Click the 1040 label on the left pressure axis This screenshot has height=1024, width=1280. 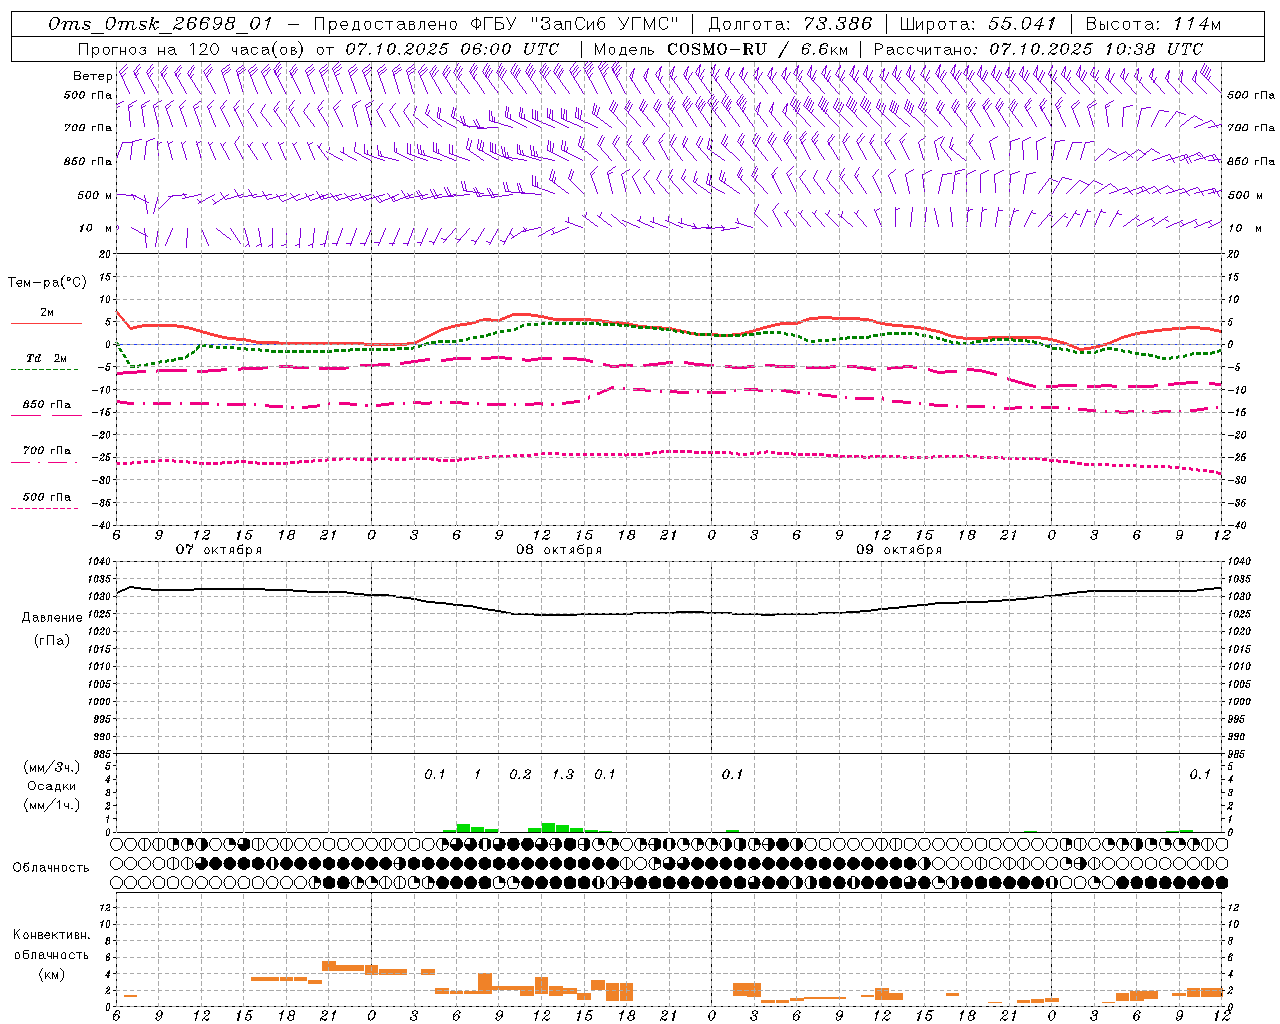click(x=101, y=562)
